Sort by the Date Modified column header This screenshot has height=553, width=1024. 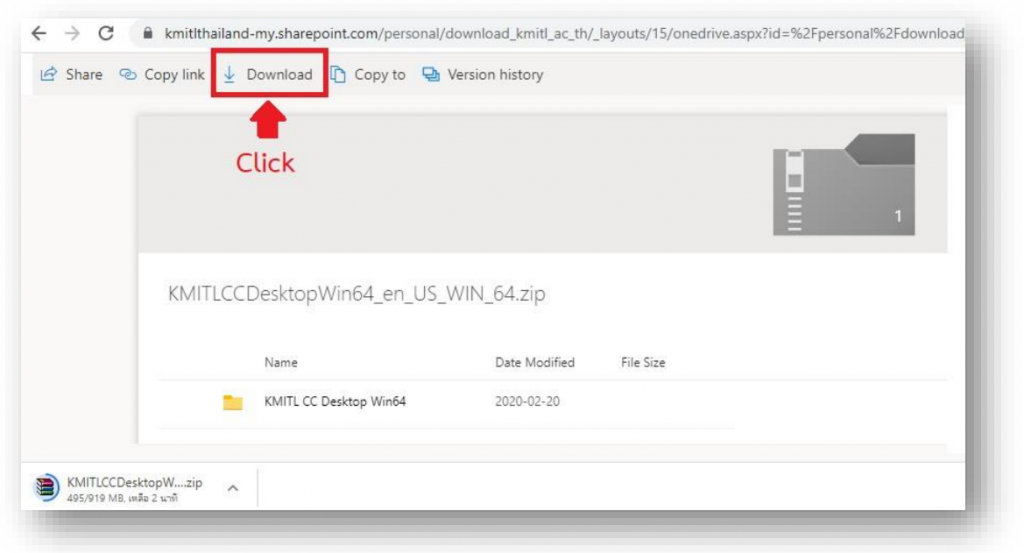coord(534,362)
